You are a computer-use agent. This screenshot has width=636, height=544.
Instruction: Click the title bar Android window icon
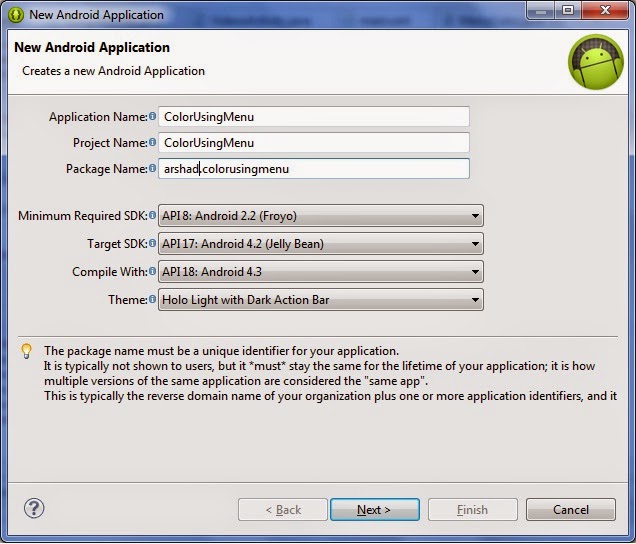16,15
